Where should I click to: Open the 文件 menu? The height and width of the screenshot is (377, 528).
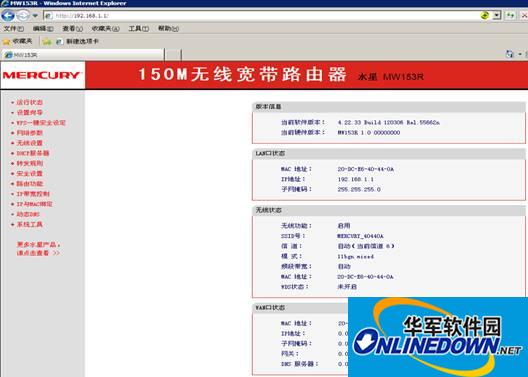[14, 29]
